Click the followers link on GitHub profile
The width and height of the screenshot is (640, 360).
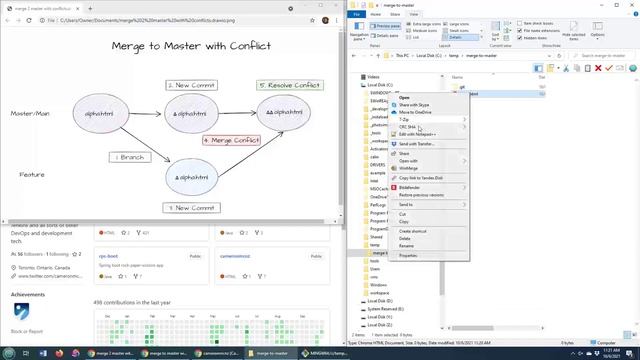click(29, 254)
